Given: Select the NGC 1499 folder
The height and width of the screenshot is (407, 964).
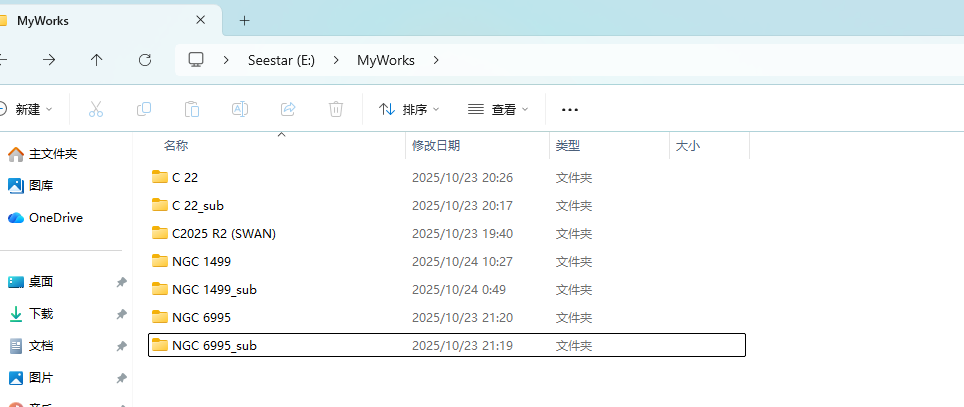Looking at the screenshot, I should click(x=201, y=261).
